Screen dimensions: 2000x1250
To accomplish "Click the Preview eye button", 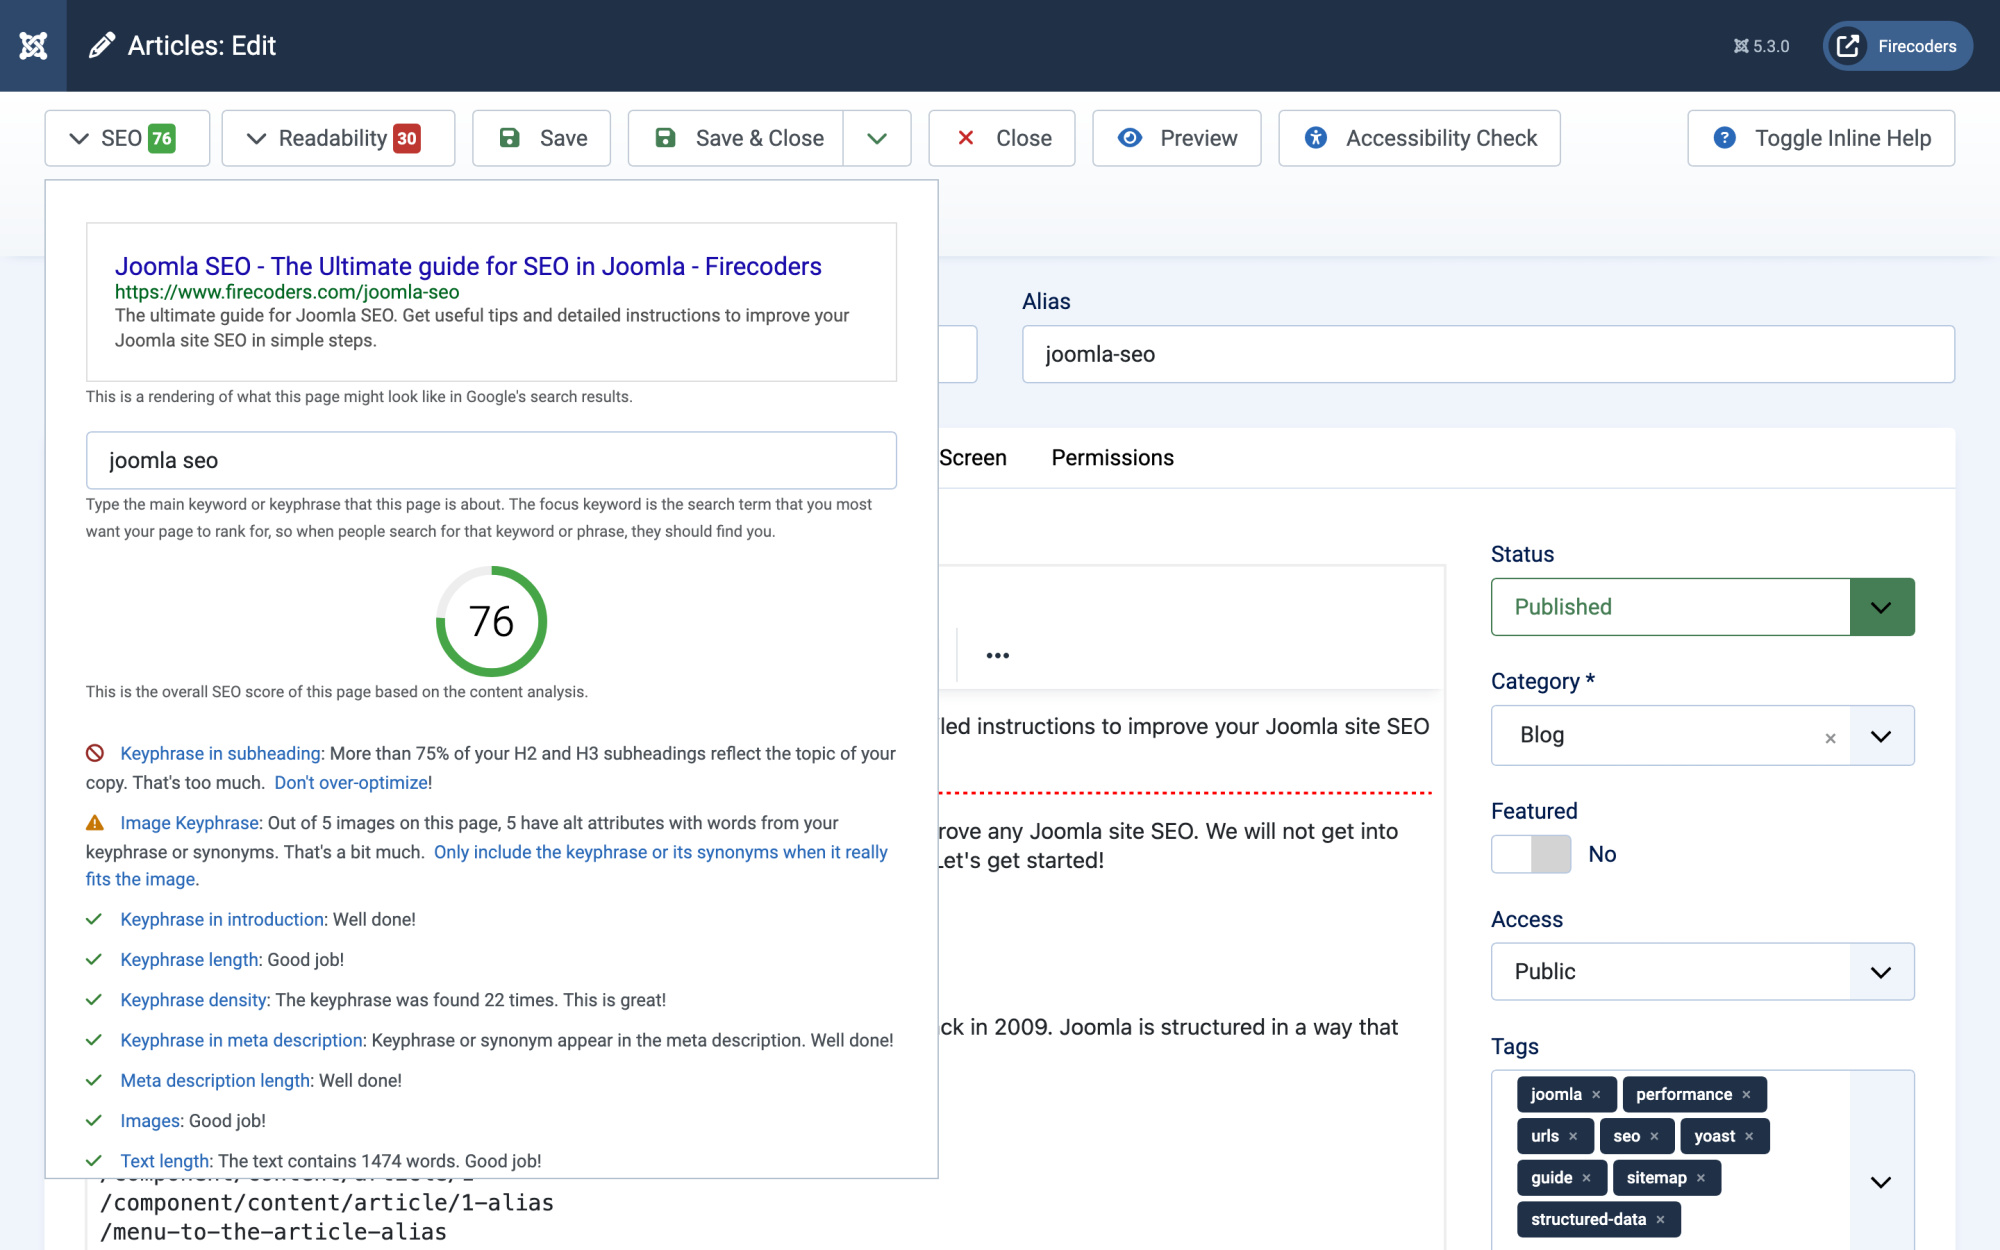I will point(1177,138).
